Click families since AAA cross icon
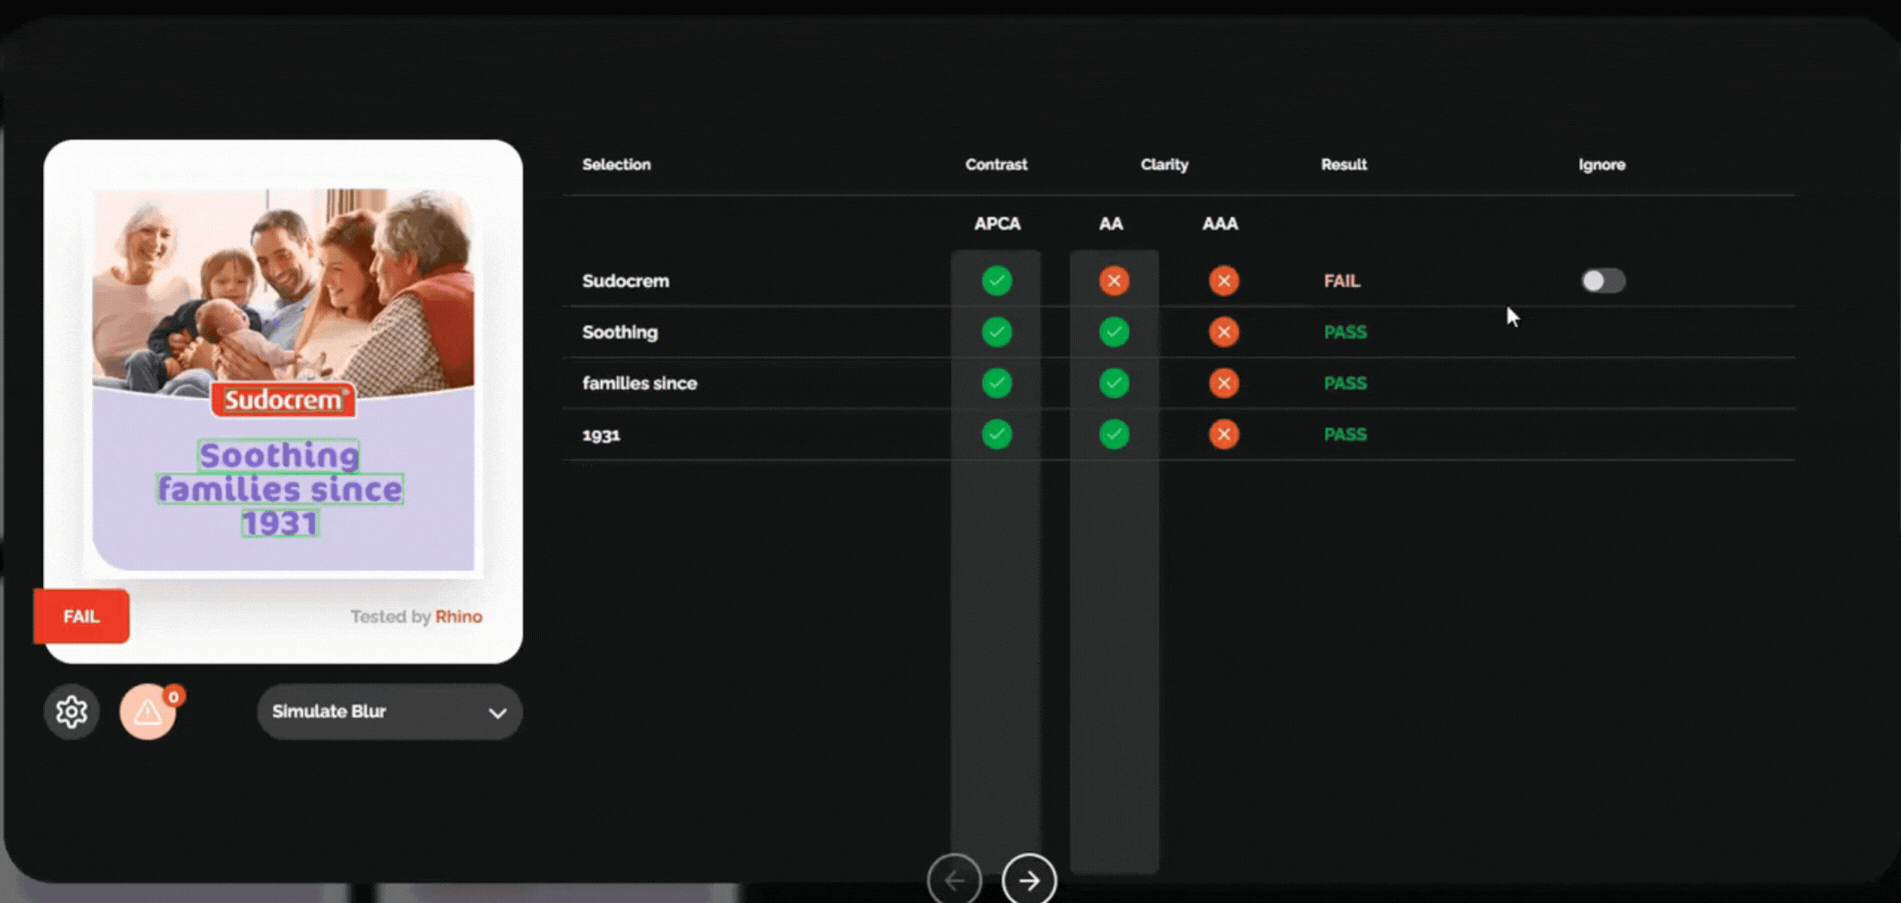 (x=1223, y=383)
